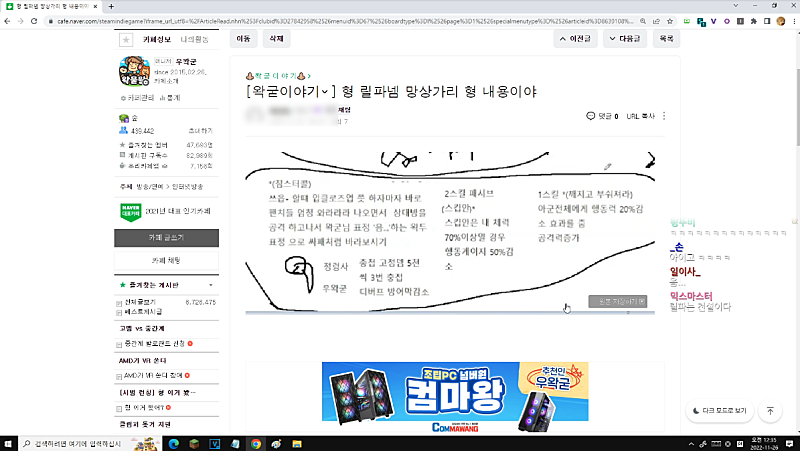Open the 카페정보 tab

pos(157,39)
